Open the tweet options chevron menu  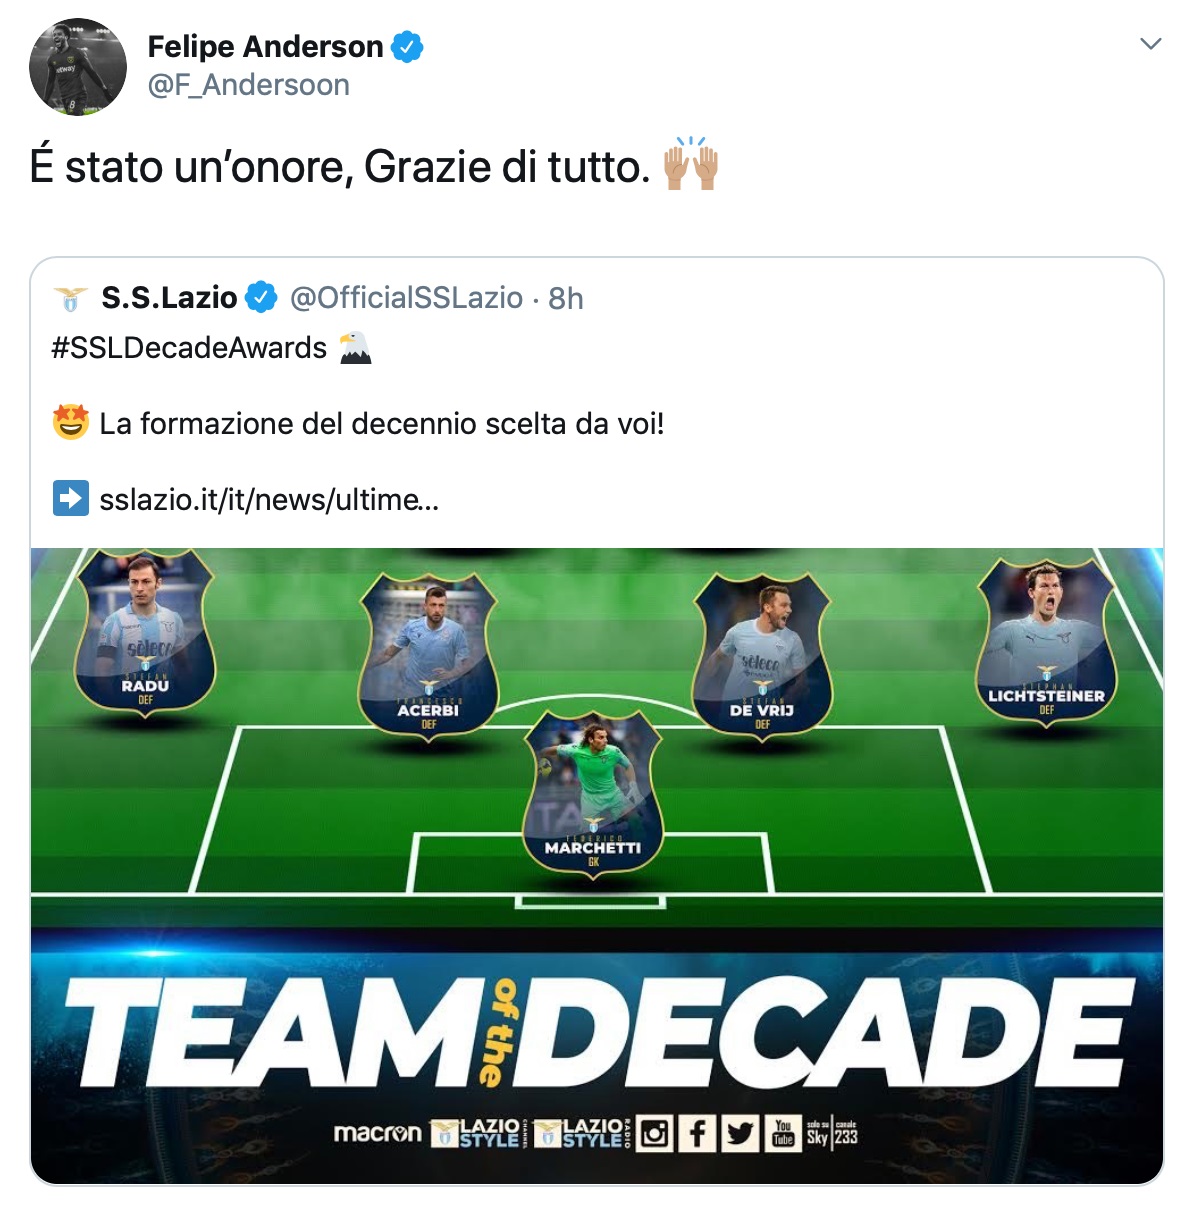1151,44
